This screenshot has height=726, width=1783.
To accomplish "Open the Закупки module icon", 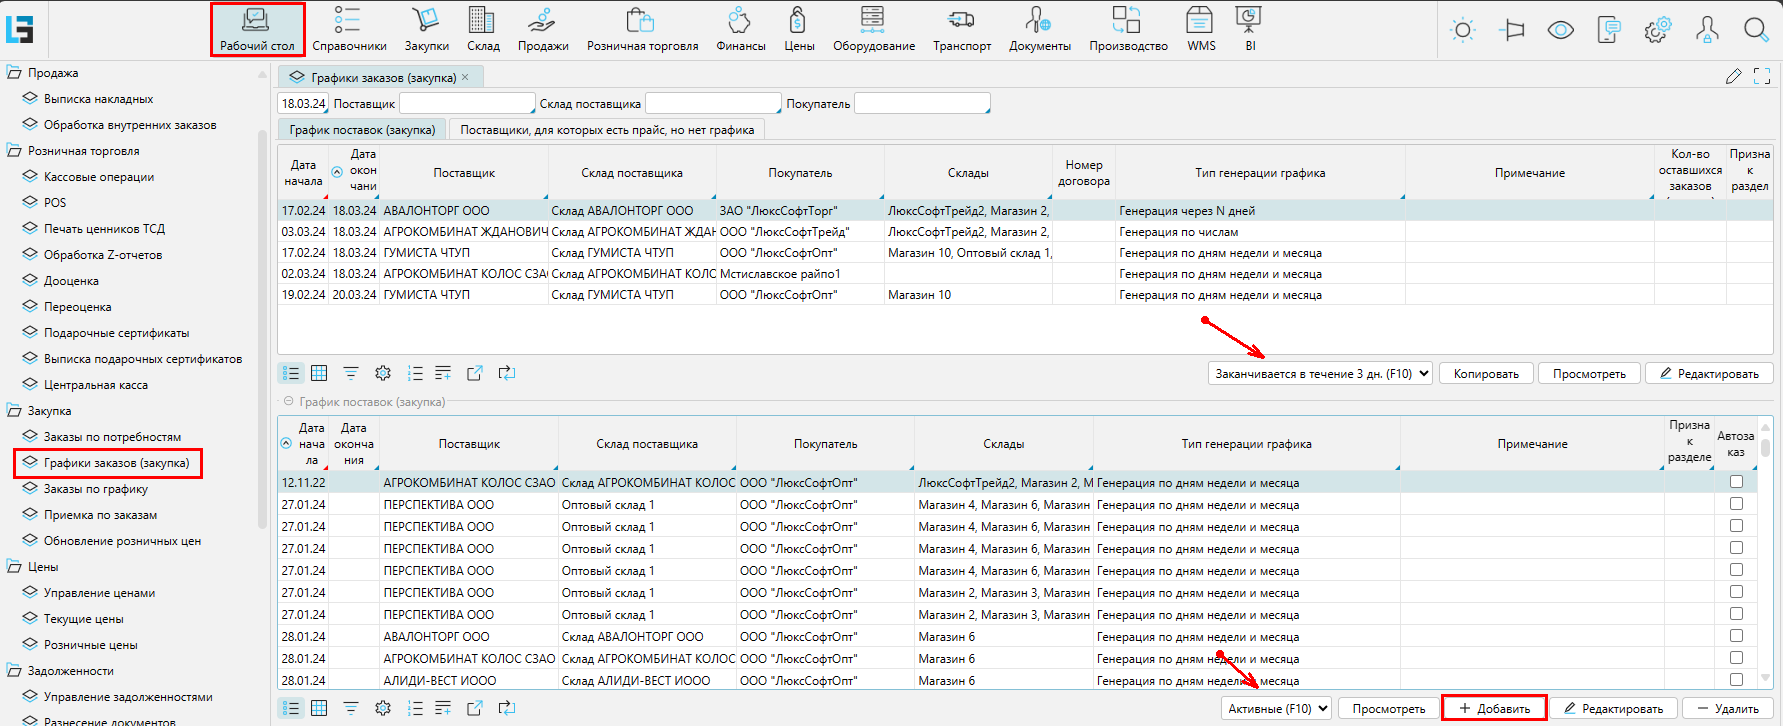I will [x=426, y=28].
